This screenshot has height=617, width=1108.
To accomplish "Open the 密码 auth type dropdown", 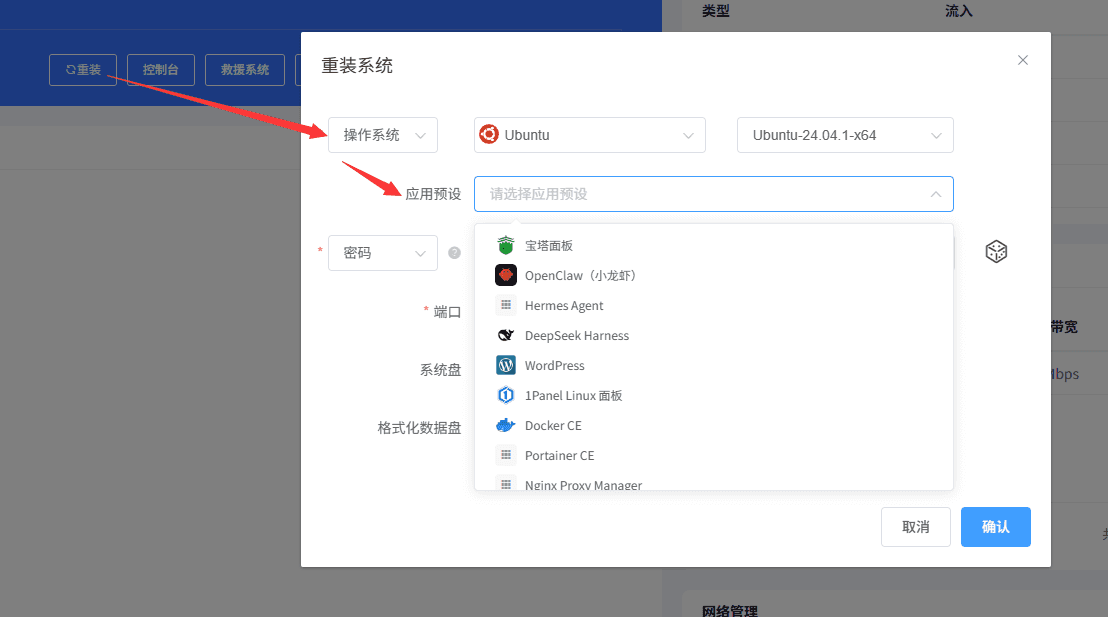I will pos(383,252).
